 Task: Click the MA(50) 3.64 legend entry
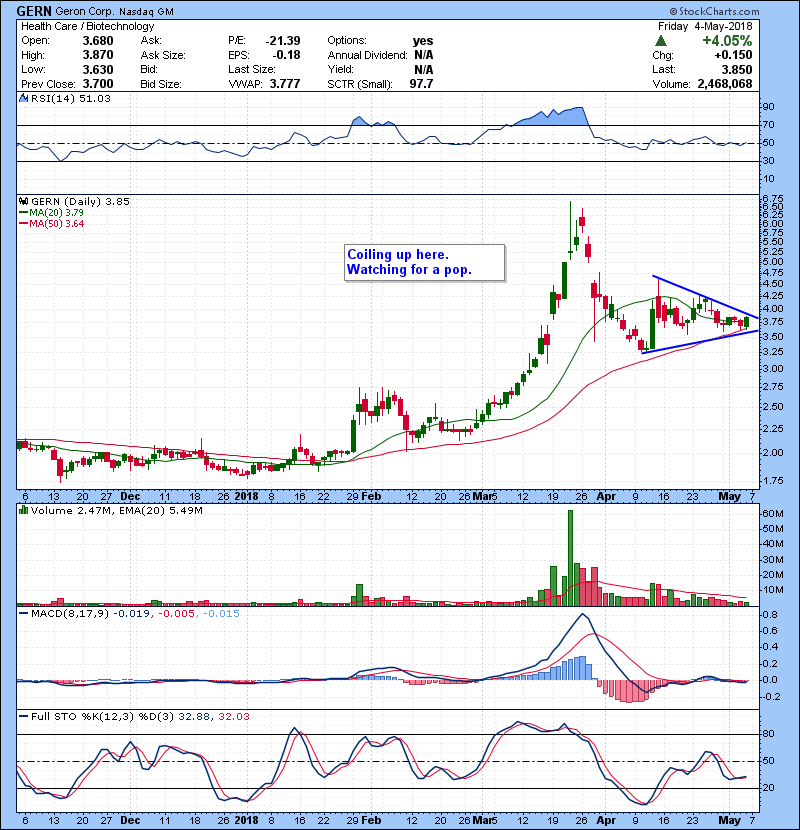(x=51, y=224)
